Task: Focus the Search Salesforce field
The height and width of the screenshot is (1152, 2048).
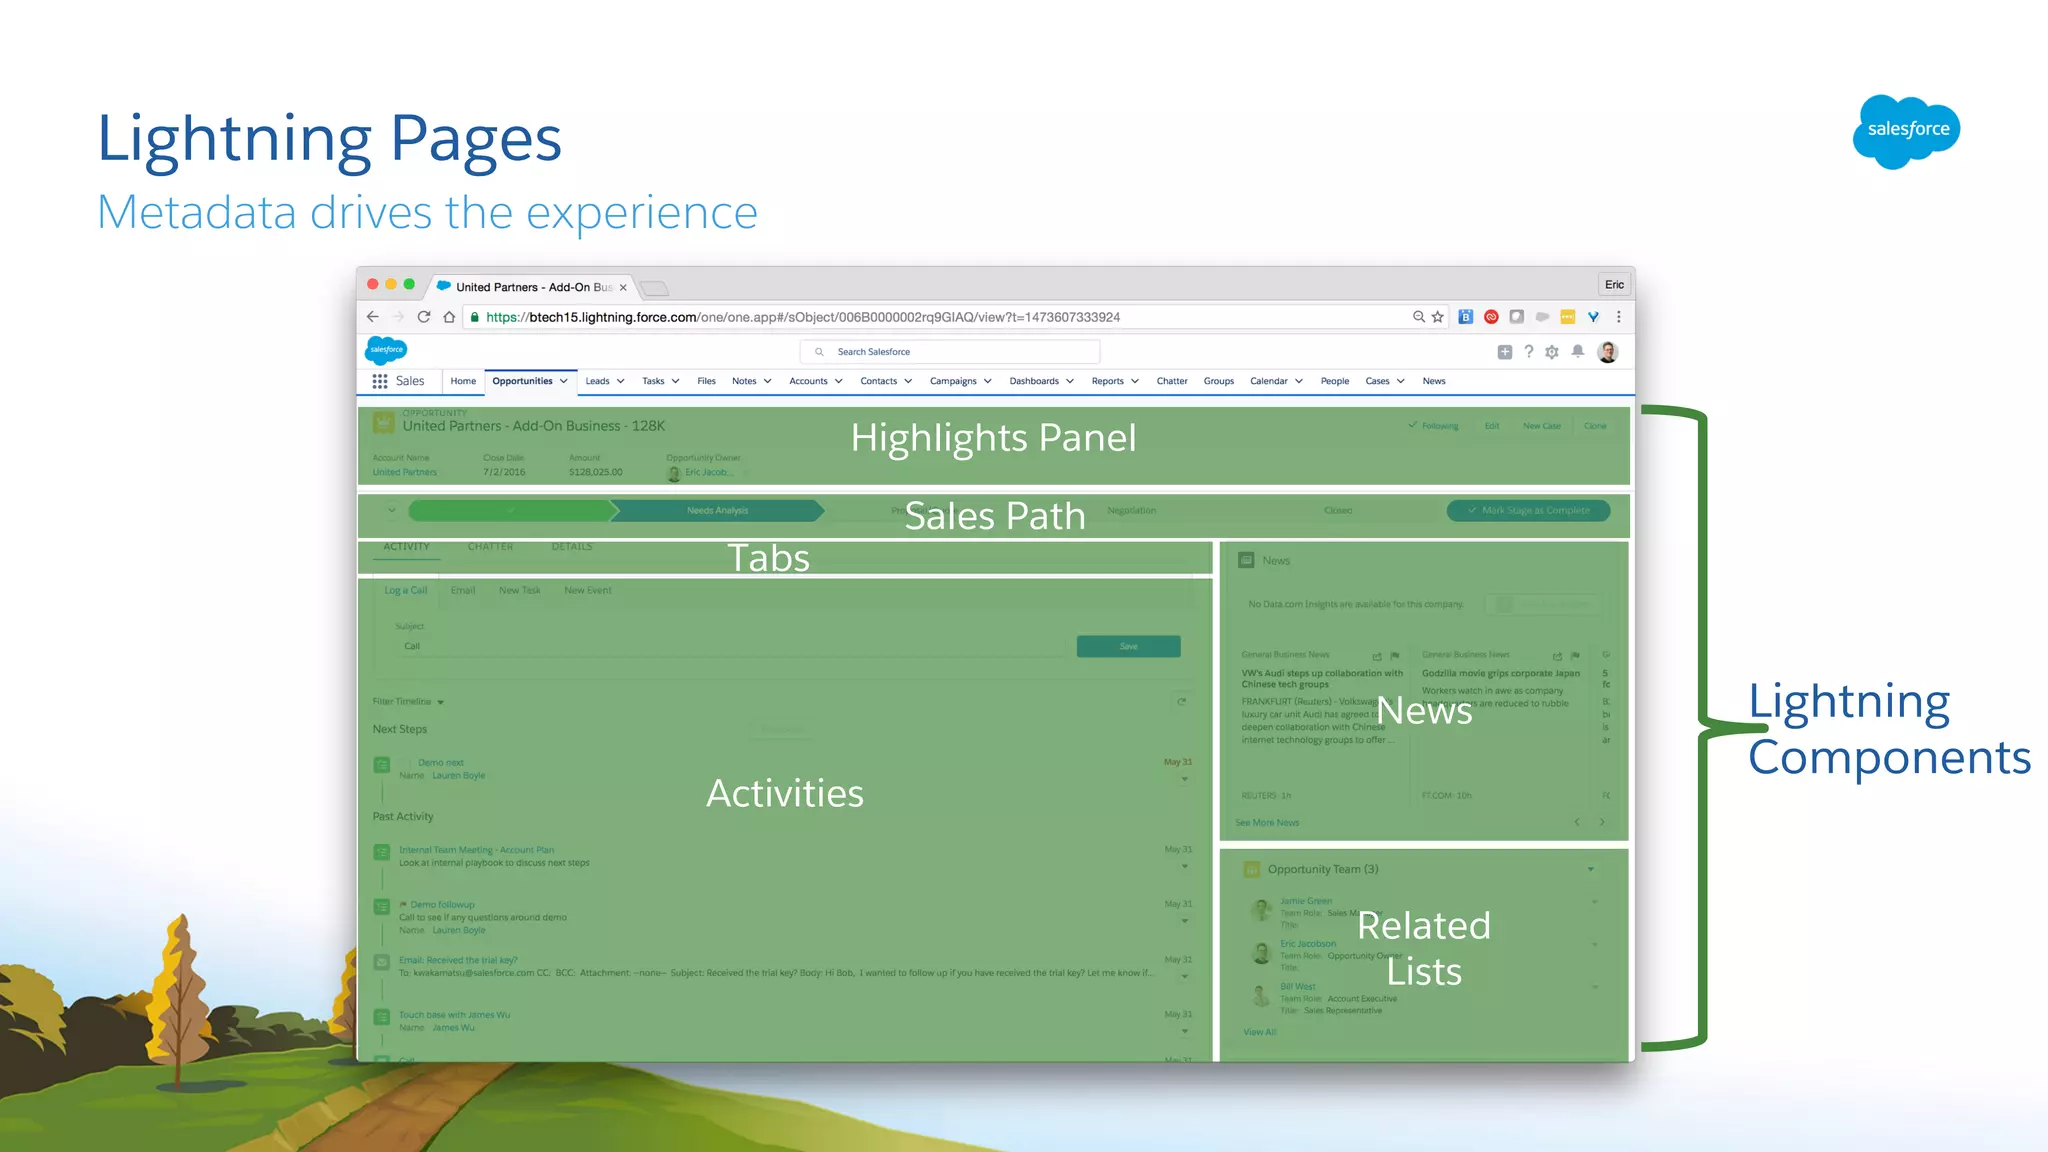Action: (950, 352)
